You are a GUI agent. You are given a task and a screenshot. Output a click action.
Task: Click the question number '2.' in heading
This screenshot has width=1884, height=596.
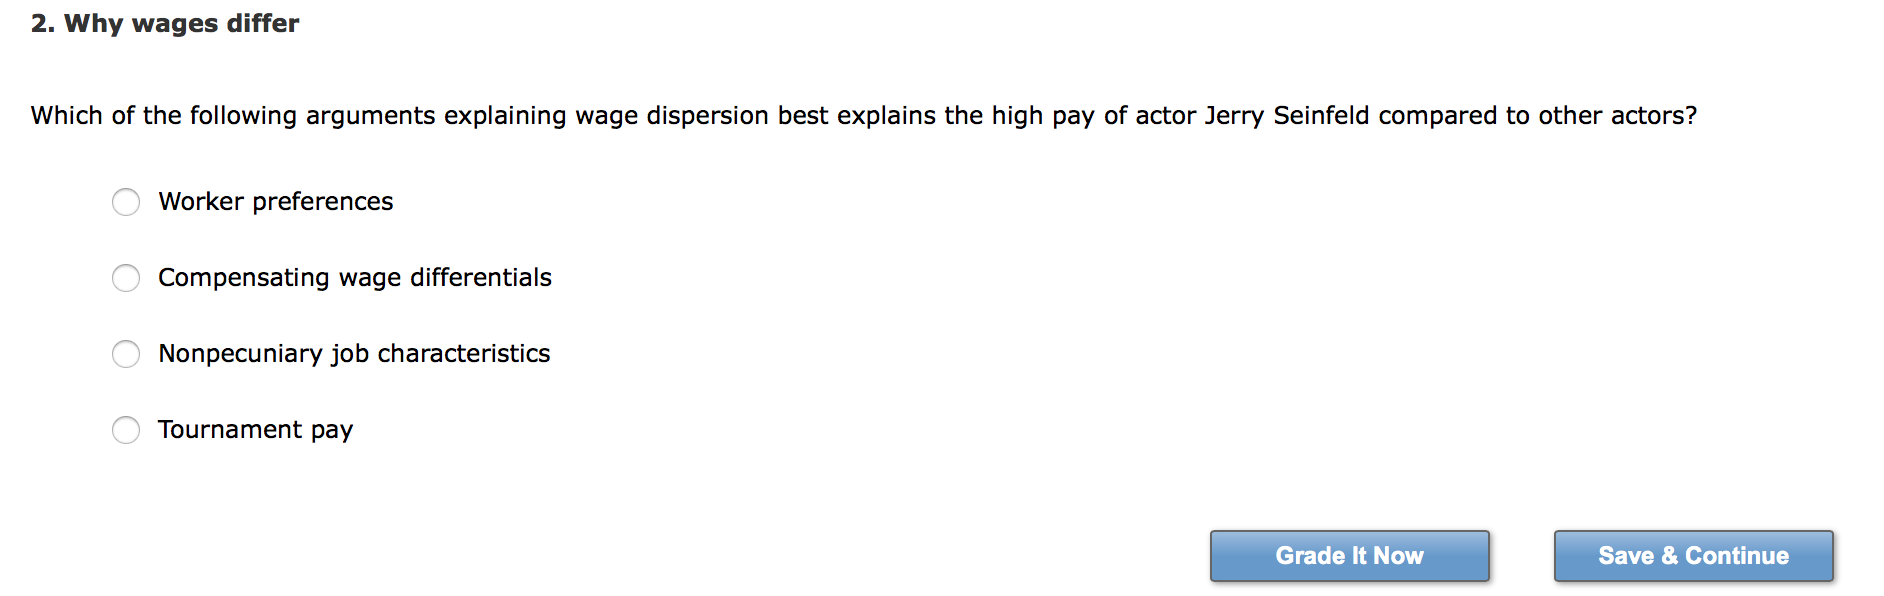point(43,24)
